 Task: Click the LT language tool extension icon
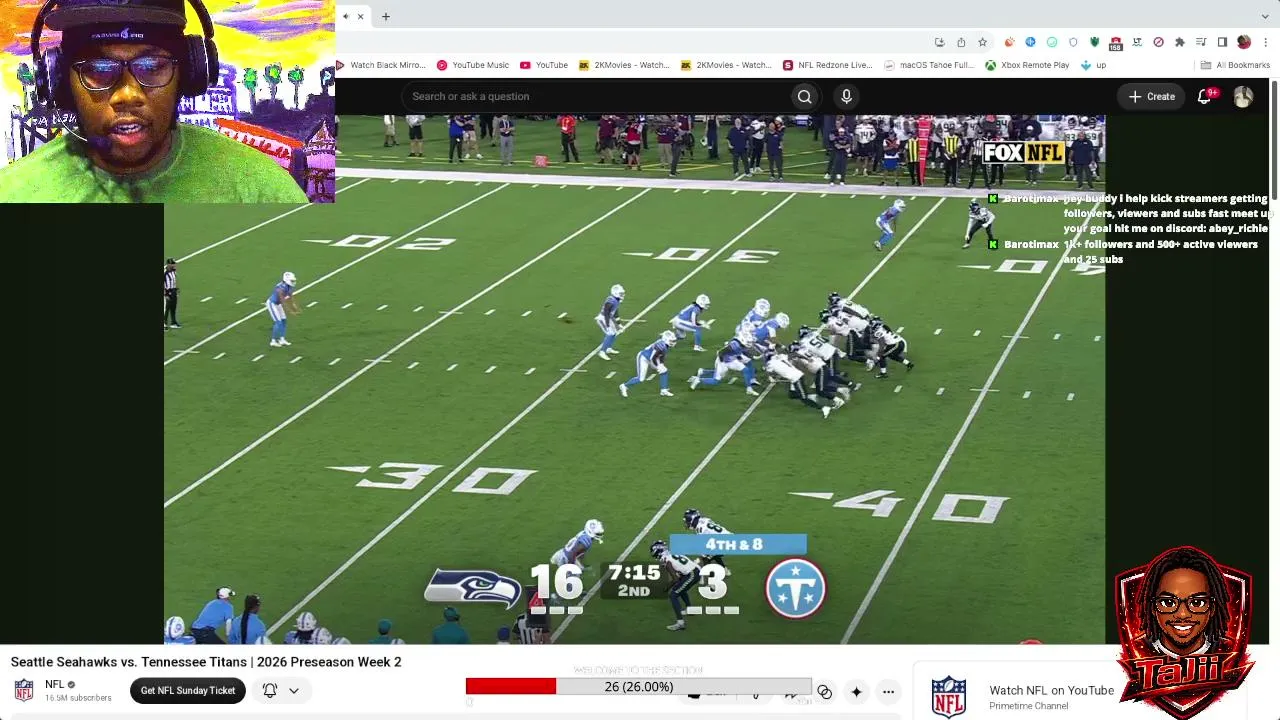coord(1137,42)
